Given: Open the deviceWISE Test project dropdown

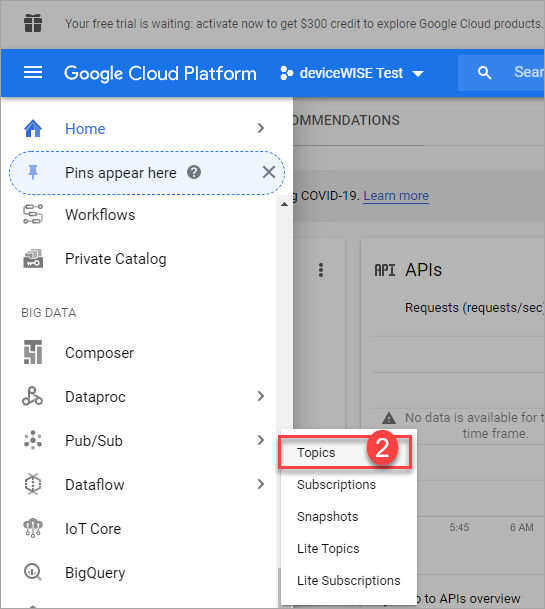Looking at the screenshot, I should [x=418, y=73].
